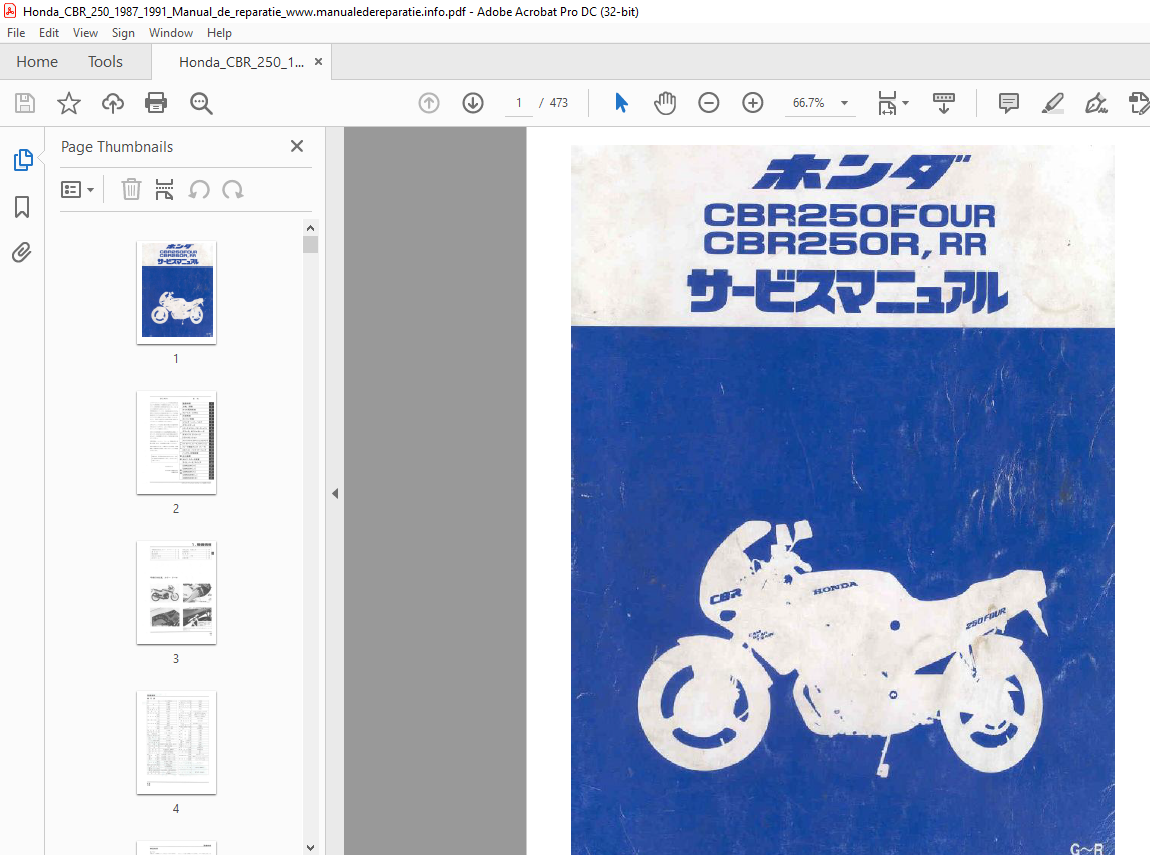Delete selected page trash icon

tap(131, 189)
